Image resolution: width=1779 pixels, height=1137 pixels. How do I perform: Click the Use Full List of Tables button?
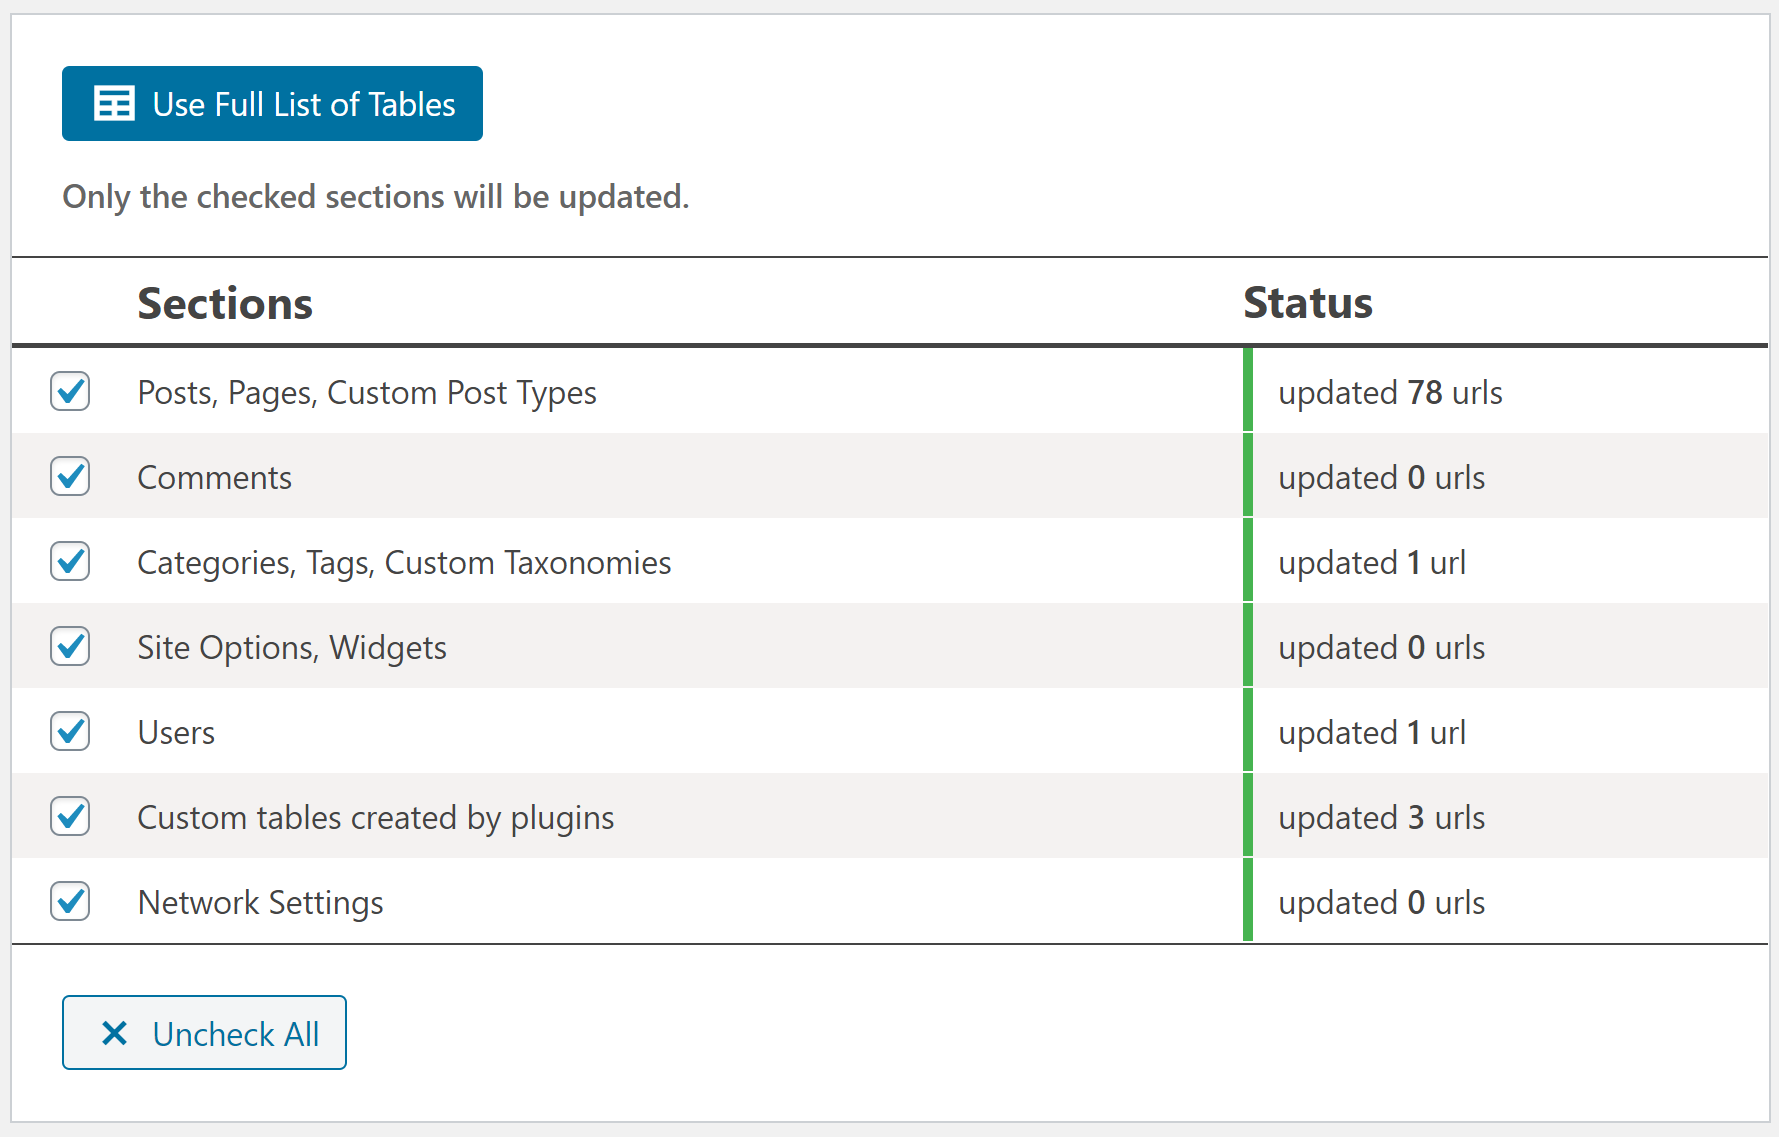pos(272,103)
